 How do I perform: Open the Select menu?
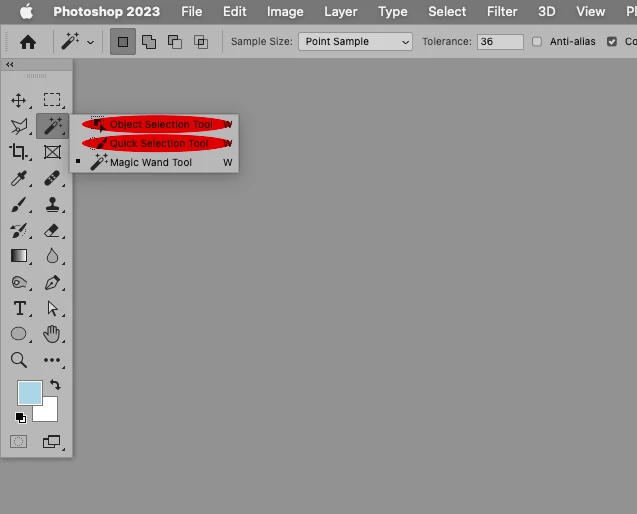point(447,11)
